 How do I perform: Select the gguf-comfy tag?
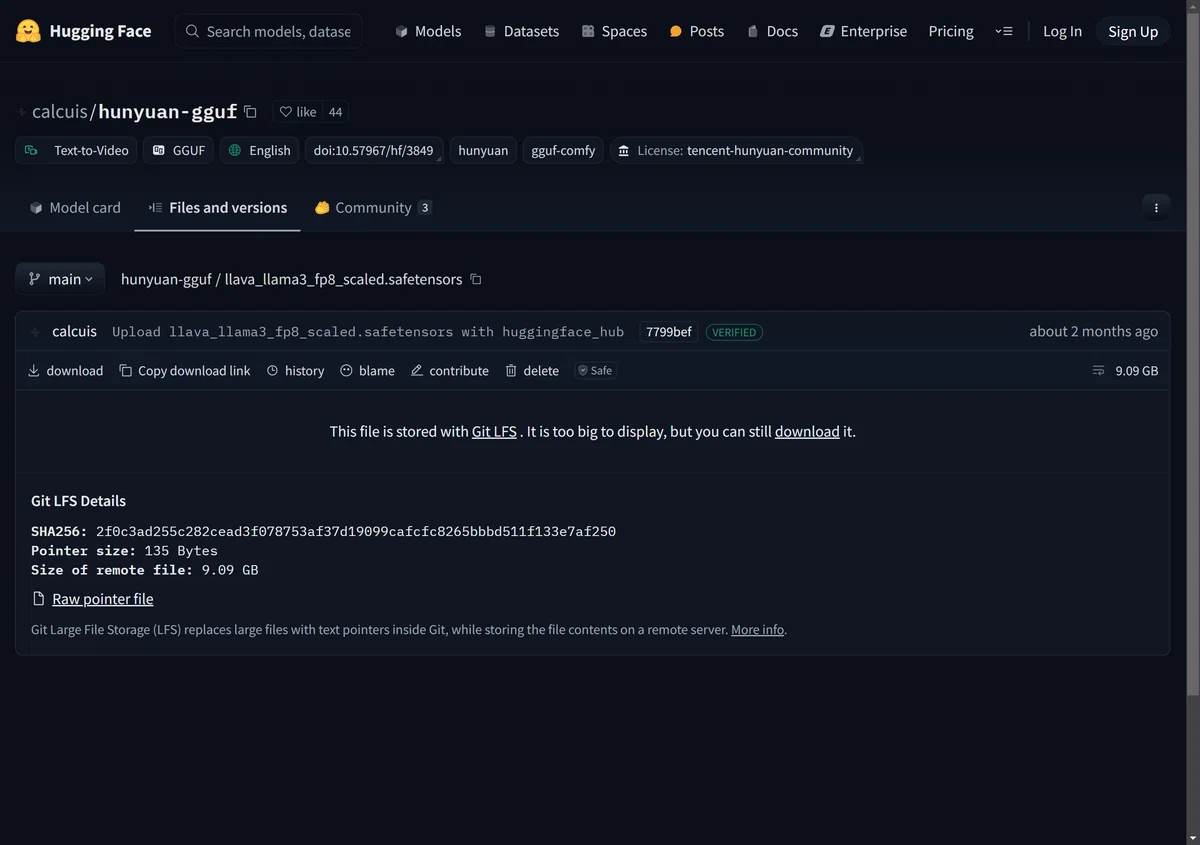[x=563, y=150]
